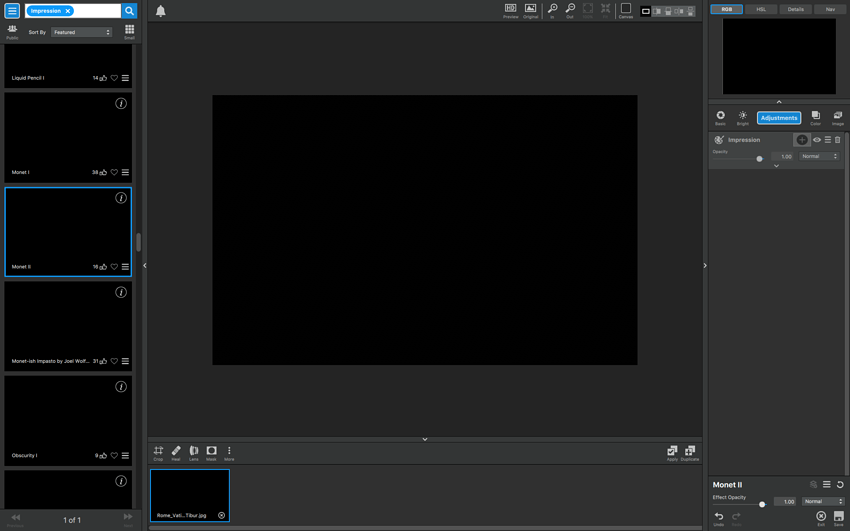The image size is (850, 531).
Task: Click the Duplicate icon
Action: coord(690,452)
